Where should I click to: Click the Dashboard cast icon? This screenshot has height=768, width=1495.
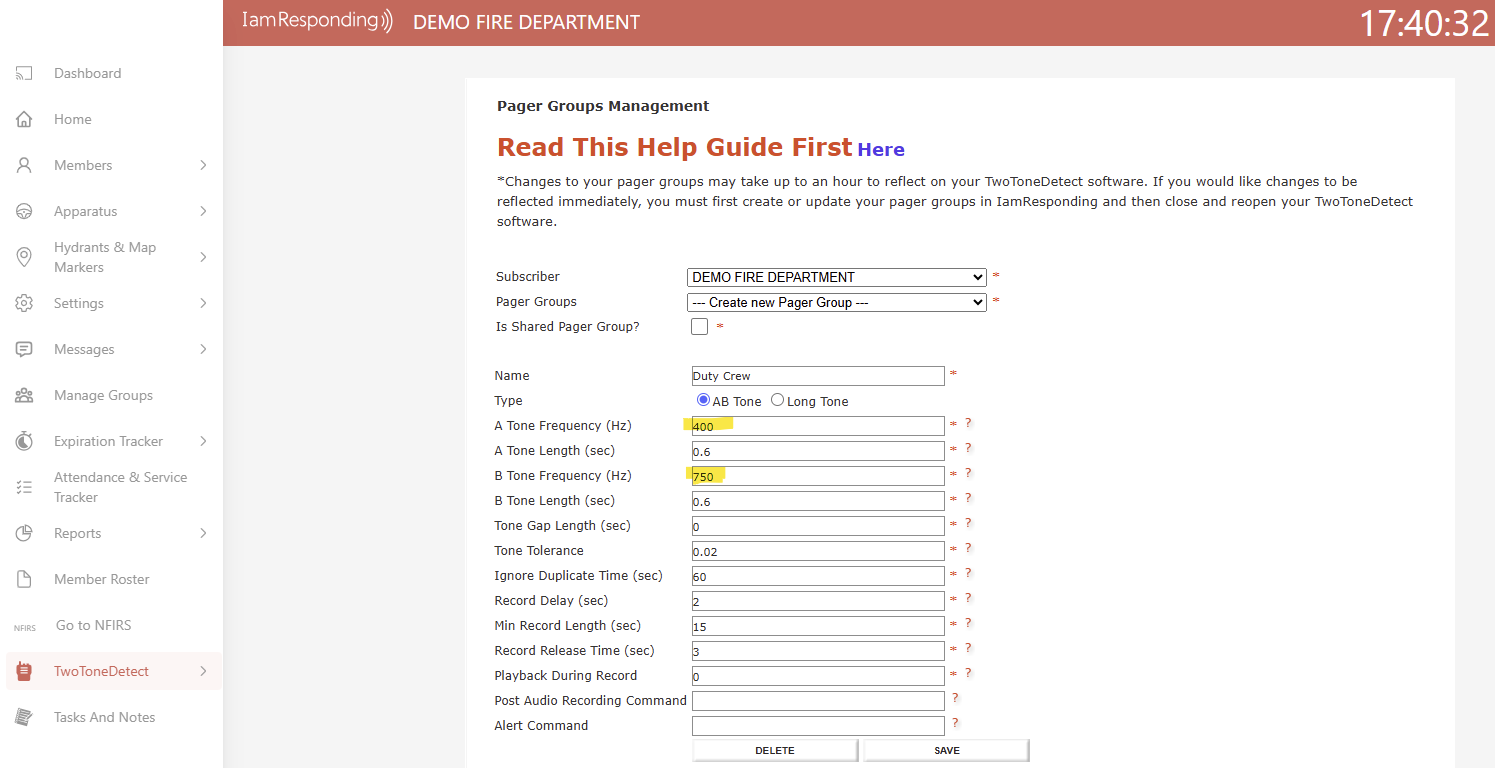[x=24, y=73]
